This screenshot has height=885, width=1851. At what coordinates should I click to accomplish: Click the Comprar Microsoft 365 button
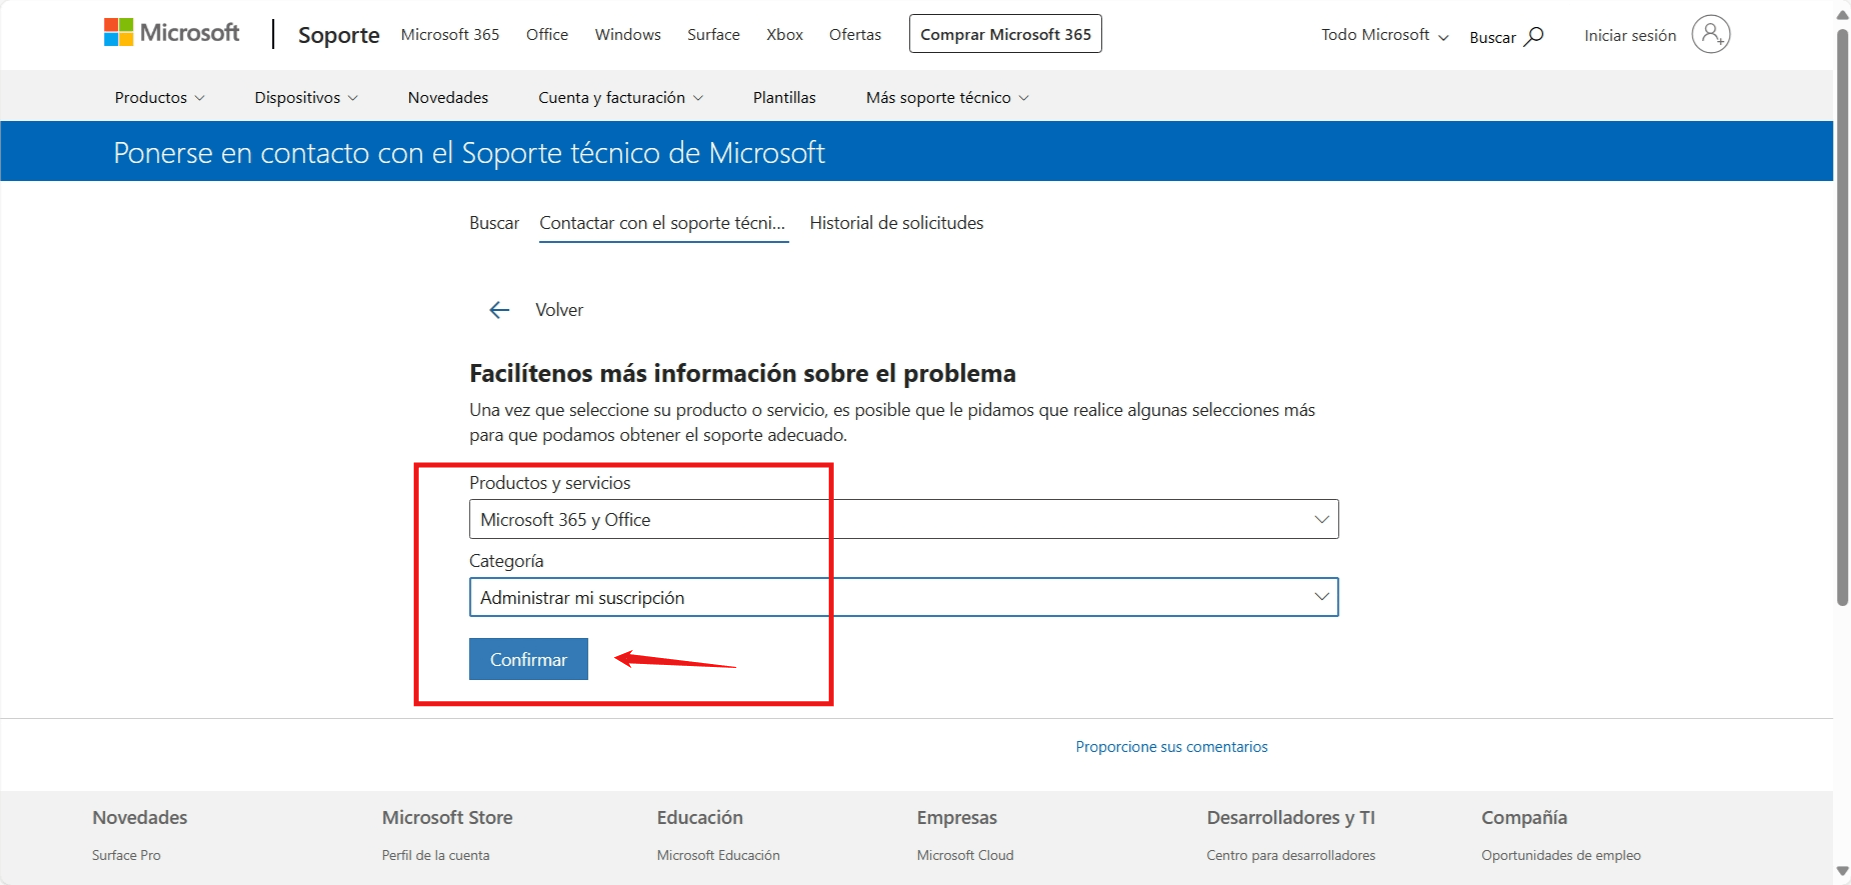coord(1005,34)
